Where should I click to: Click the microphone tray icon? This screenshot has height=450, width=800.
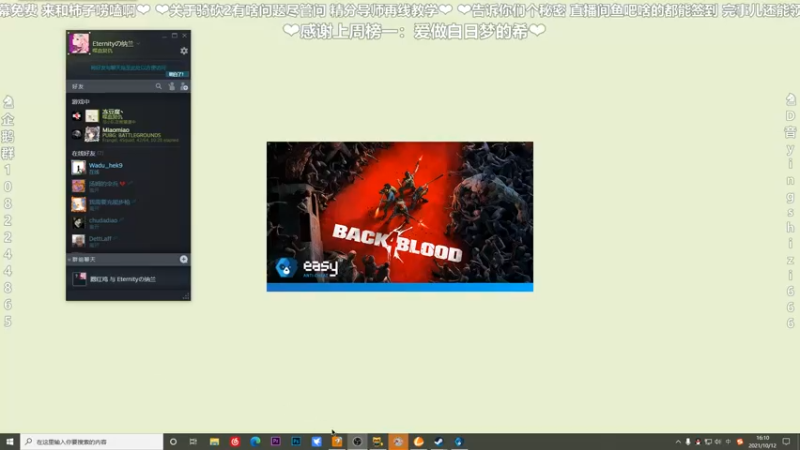pos(688,442)
